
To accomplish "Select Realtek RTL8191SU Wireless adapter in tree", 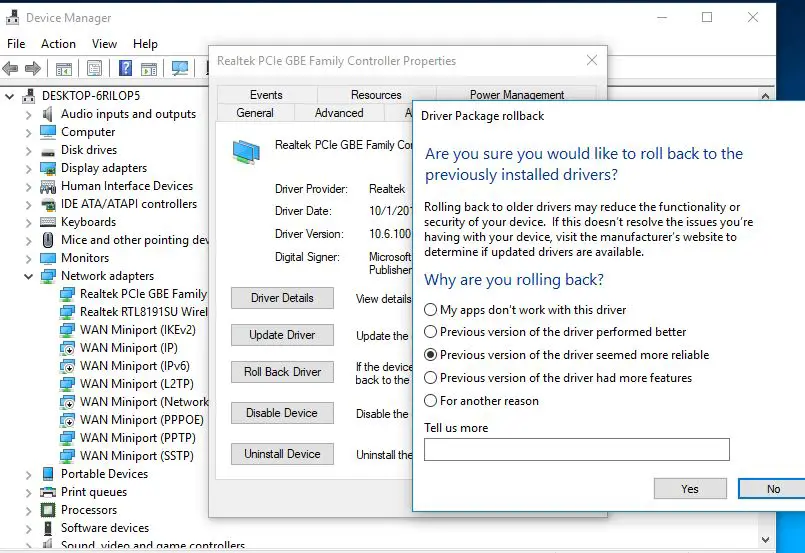I will coord(134,312).
